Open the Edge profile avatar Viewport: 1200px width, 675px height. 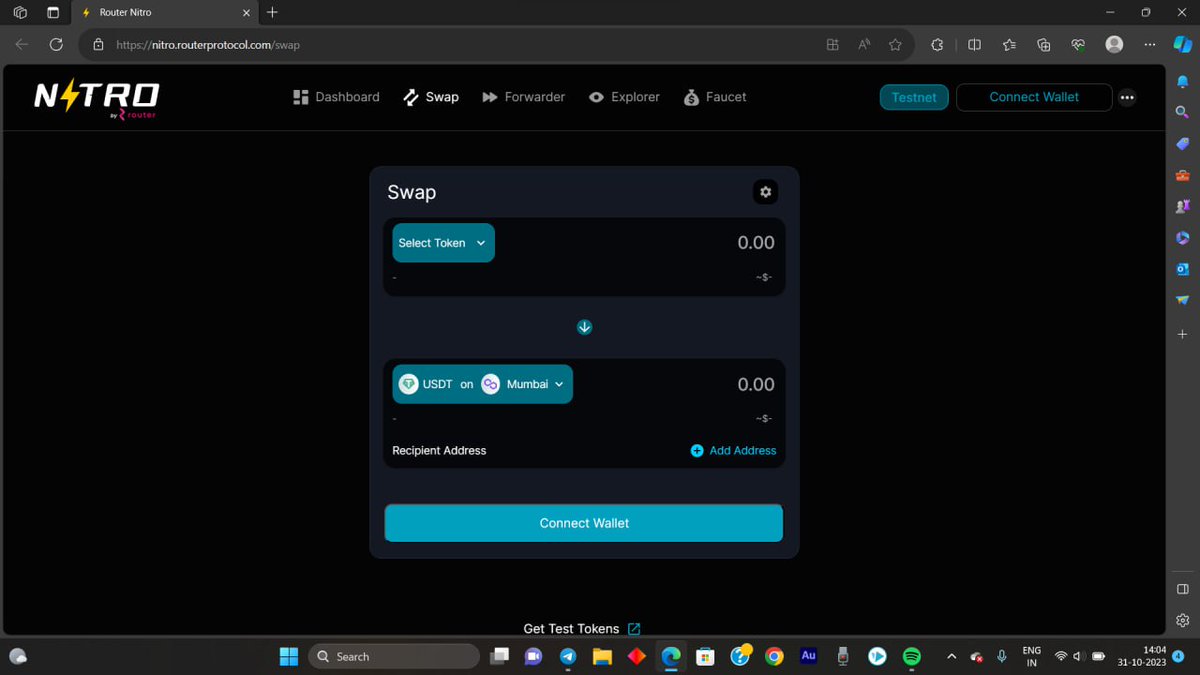click(1114, 45)
